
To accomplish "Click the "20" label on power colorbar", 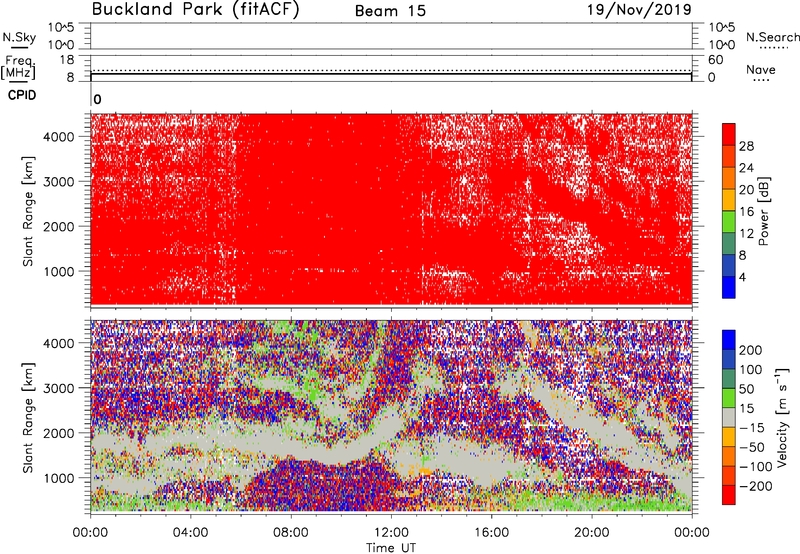I will [746, 190].
